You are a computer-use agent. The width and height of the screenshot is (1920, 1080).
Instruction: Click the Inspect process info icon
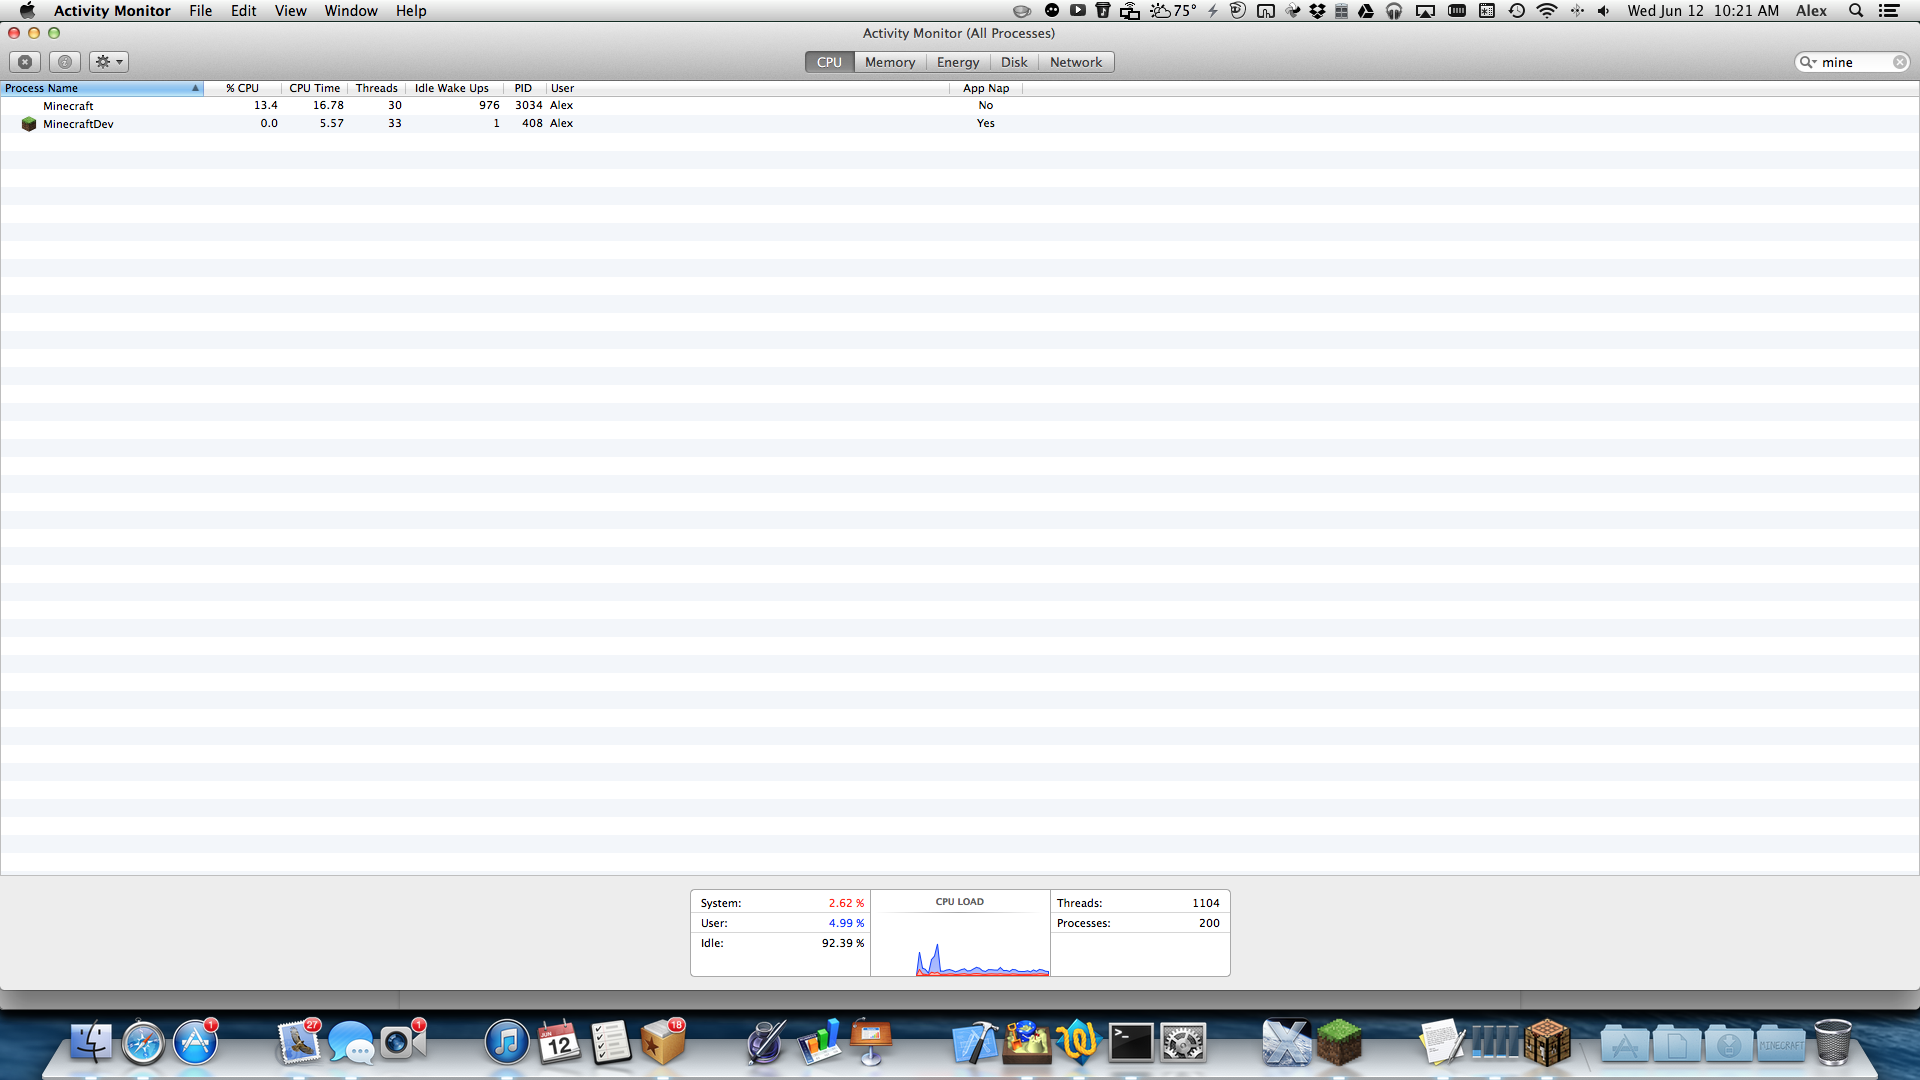(x=65, y=62)
